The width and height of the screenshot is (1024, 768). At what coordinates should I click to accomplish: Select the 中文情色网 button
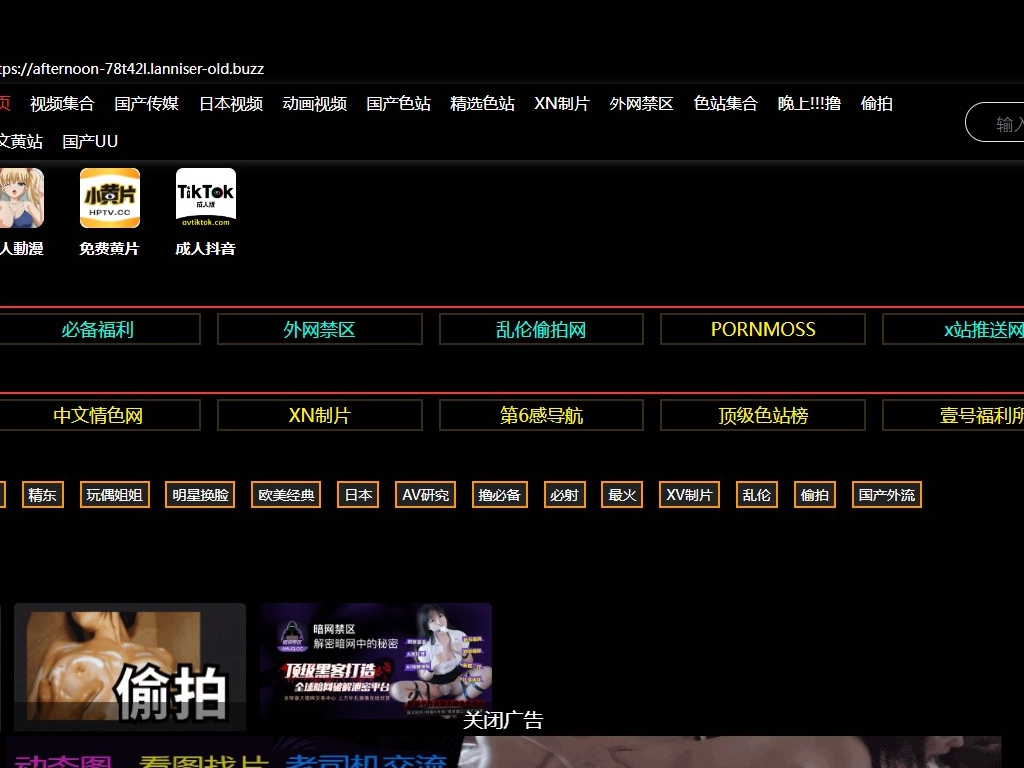tap(98, 416)
